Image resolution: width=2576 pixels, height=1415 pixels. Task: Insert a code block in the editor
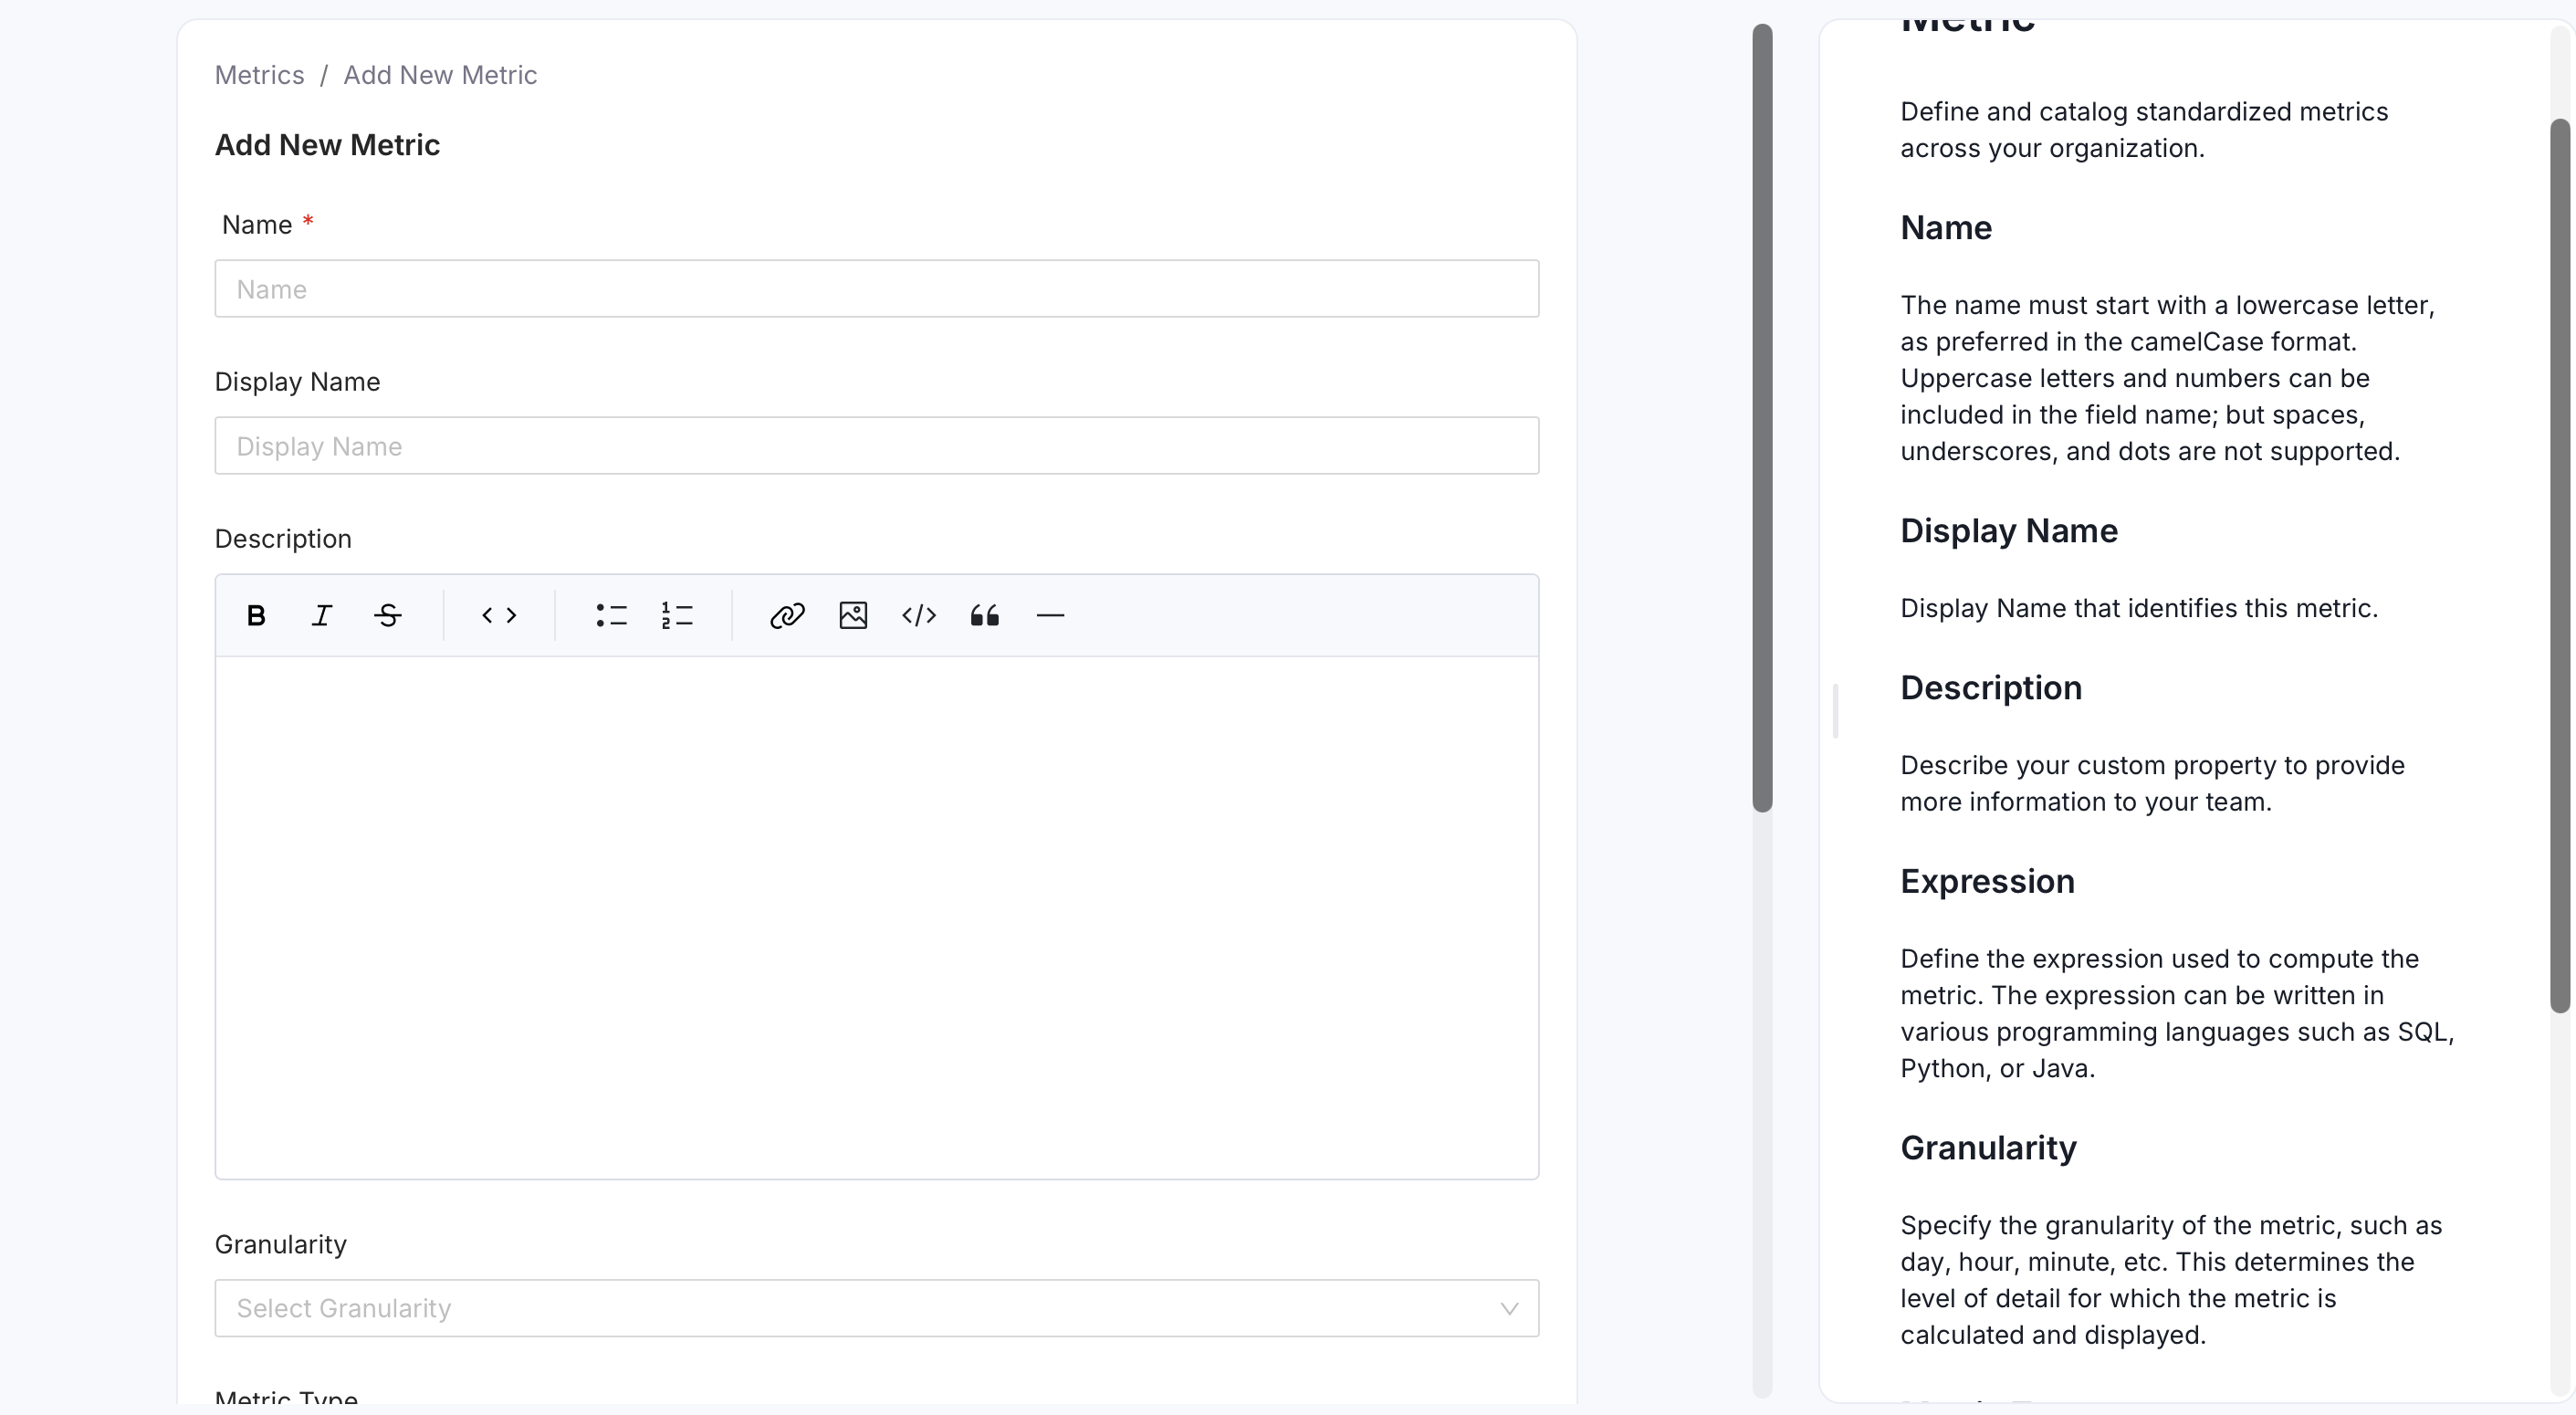919,615
